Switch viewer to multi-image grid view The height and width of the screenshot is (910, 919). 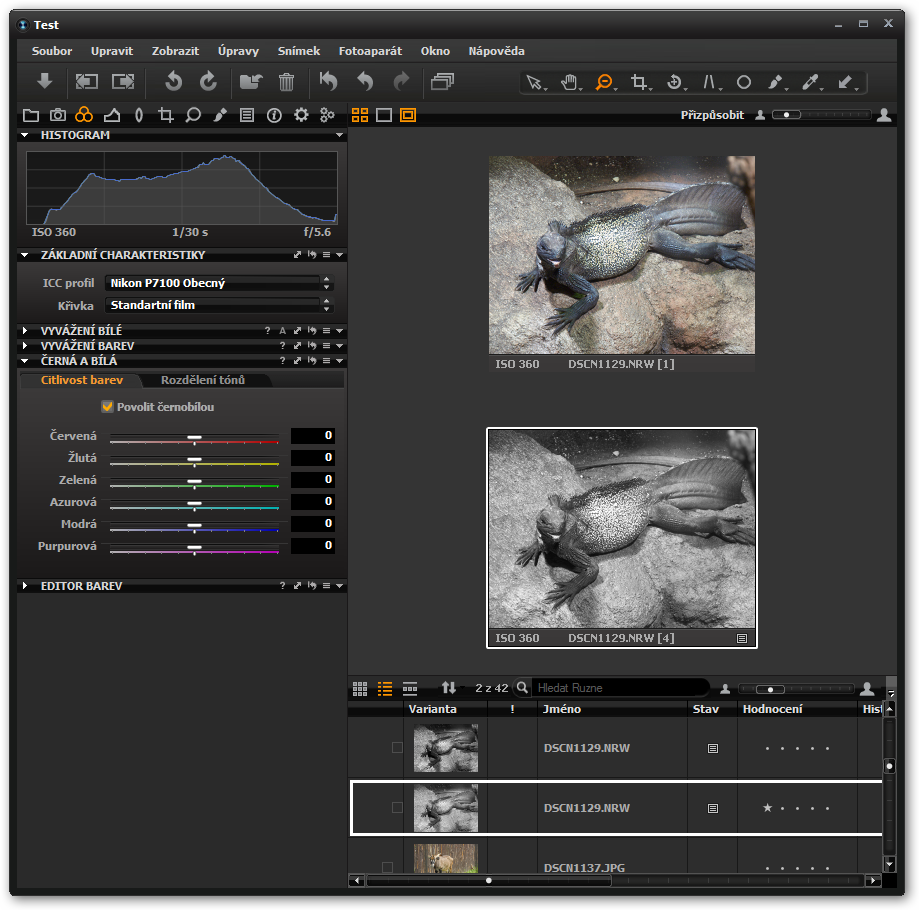(360, 115)
